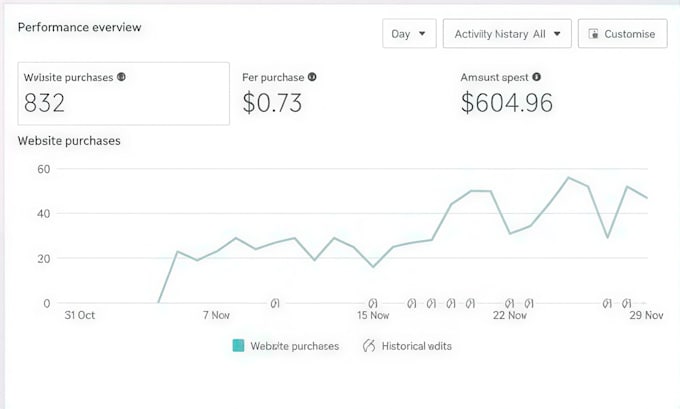Open the Day granularity dropdown
Image resolution: width=680 pixels, height=409 pixels.
[409, 33]
